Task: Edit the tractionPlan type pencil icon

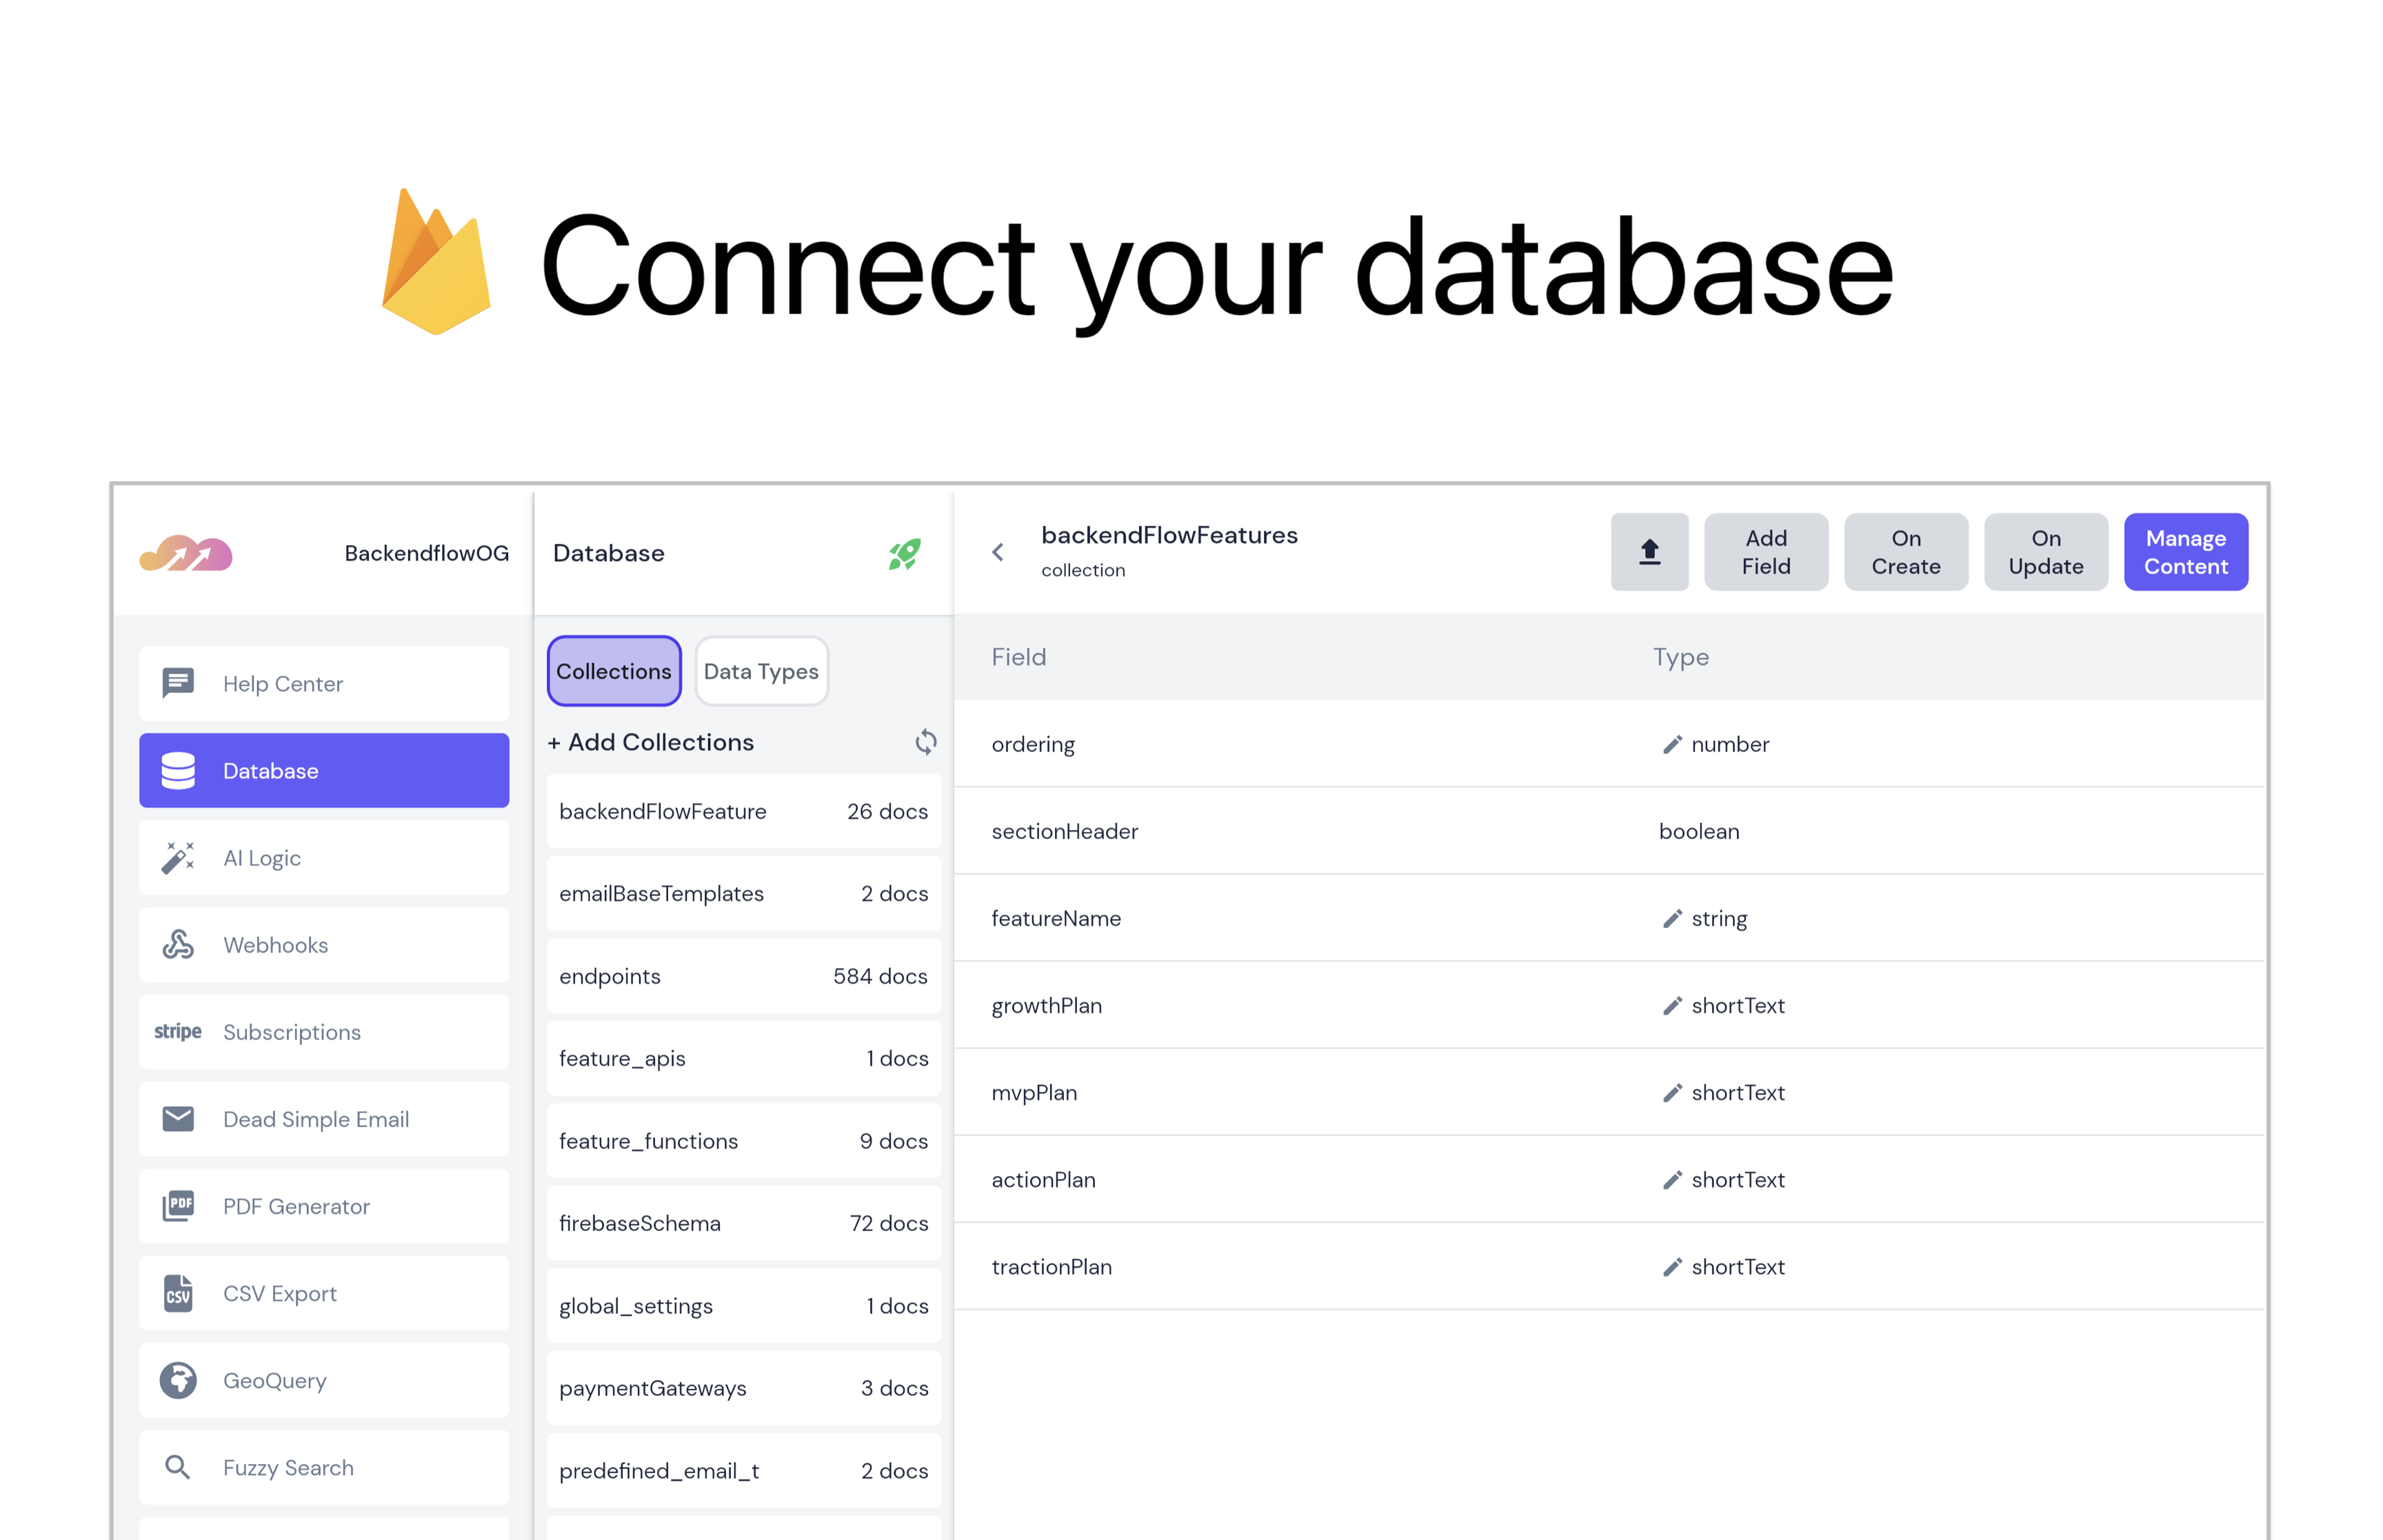Action: [x=1672, y=1266]
